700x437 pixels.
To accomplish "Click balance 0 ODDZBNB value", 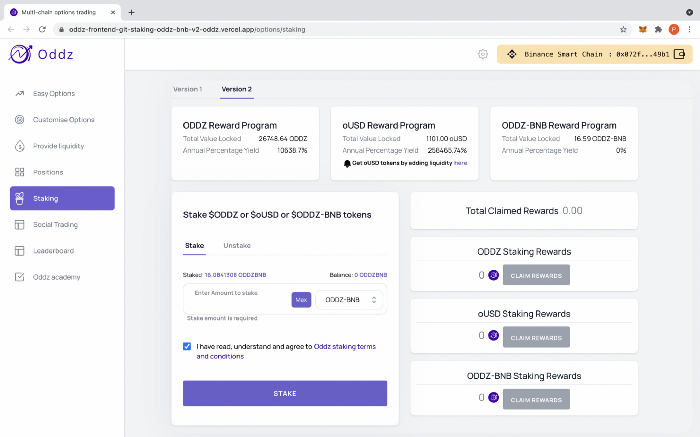I will click(371, 275).
